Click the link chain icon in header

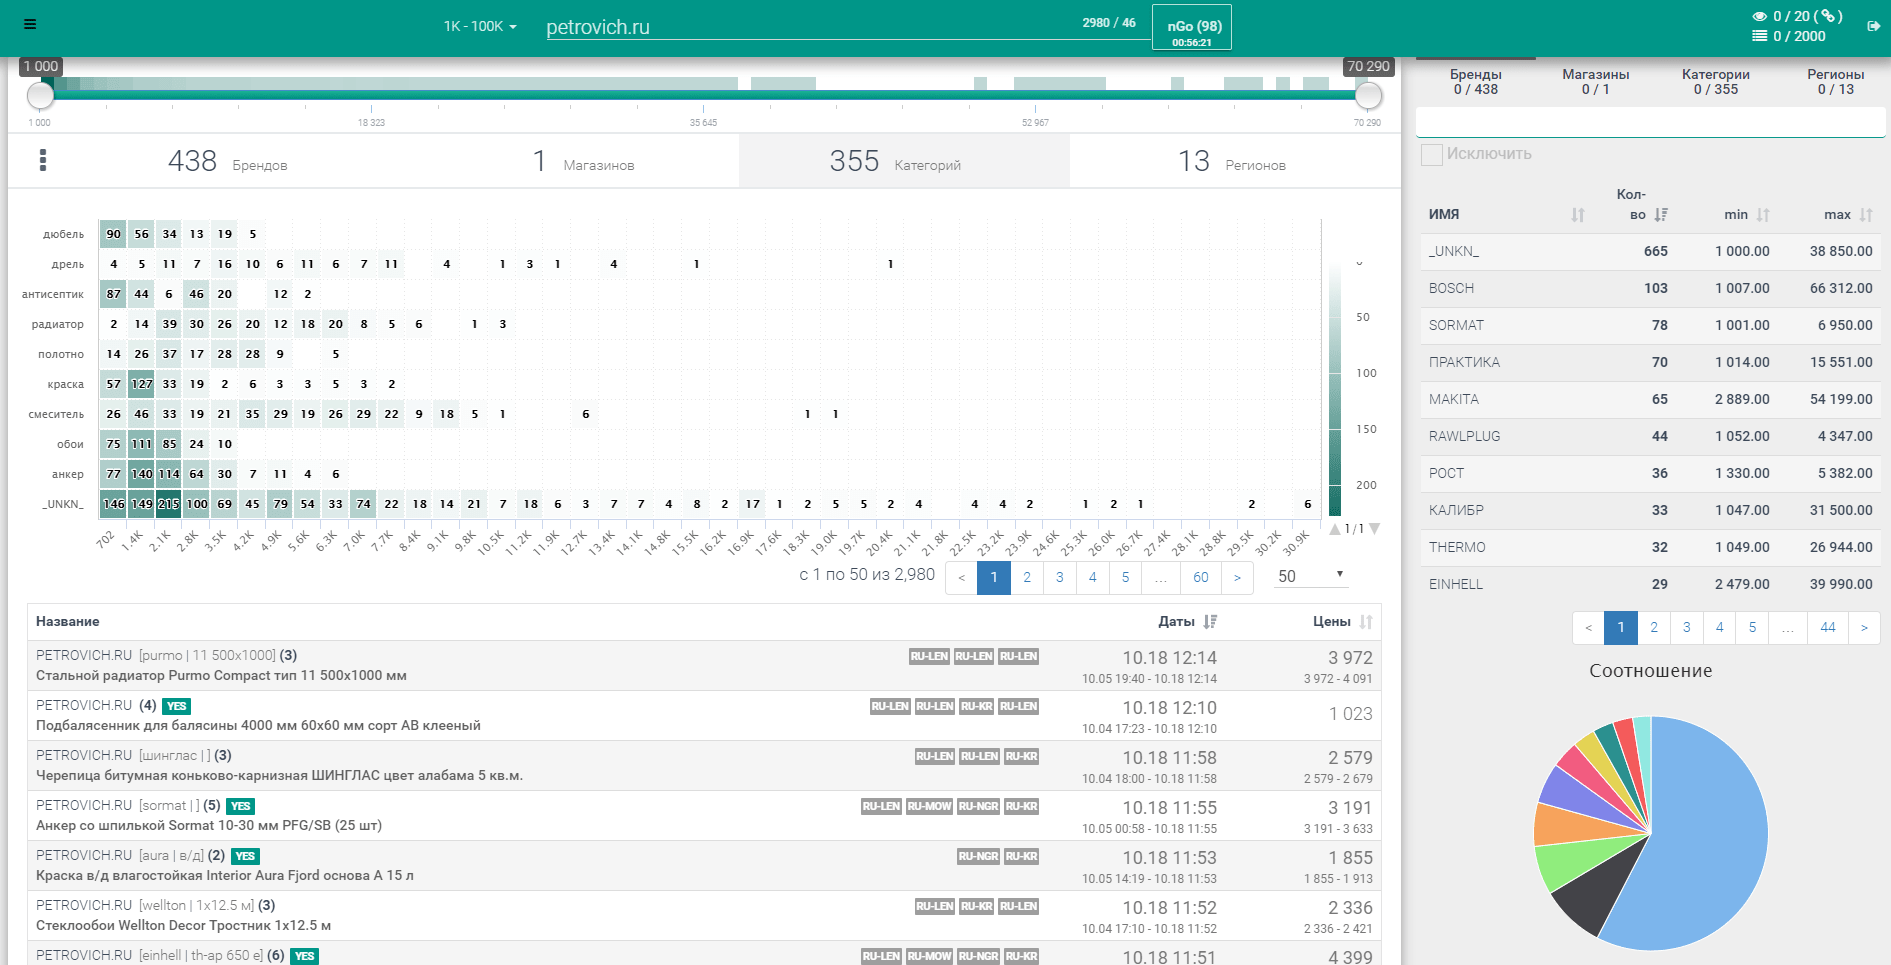1828,16
